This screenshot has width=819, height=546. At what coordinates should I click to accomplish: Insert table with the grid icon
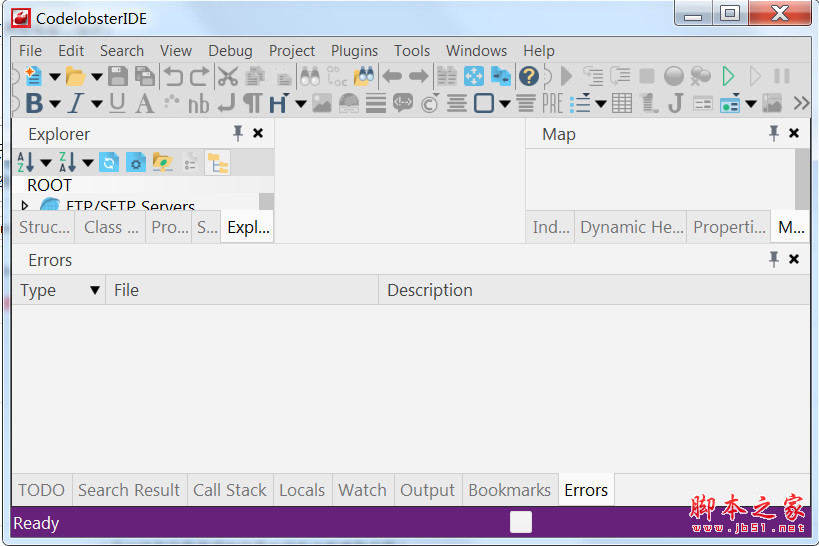(622, 103)
